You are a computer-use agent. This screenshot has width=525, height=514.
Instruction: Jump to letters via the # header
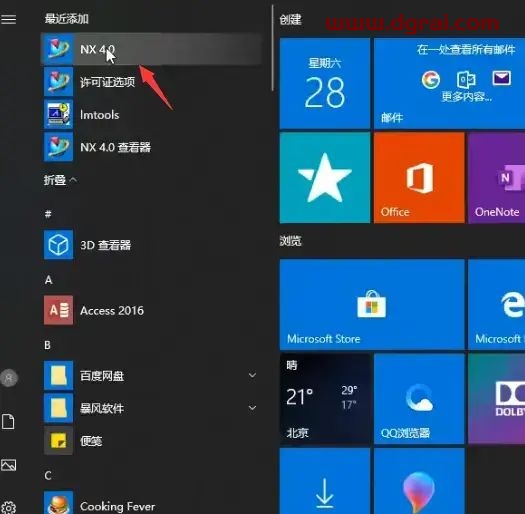point(48,214)
